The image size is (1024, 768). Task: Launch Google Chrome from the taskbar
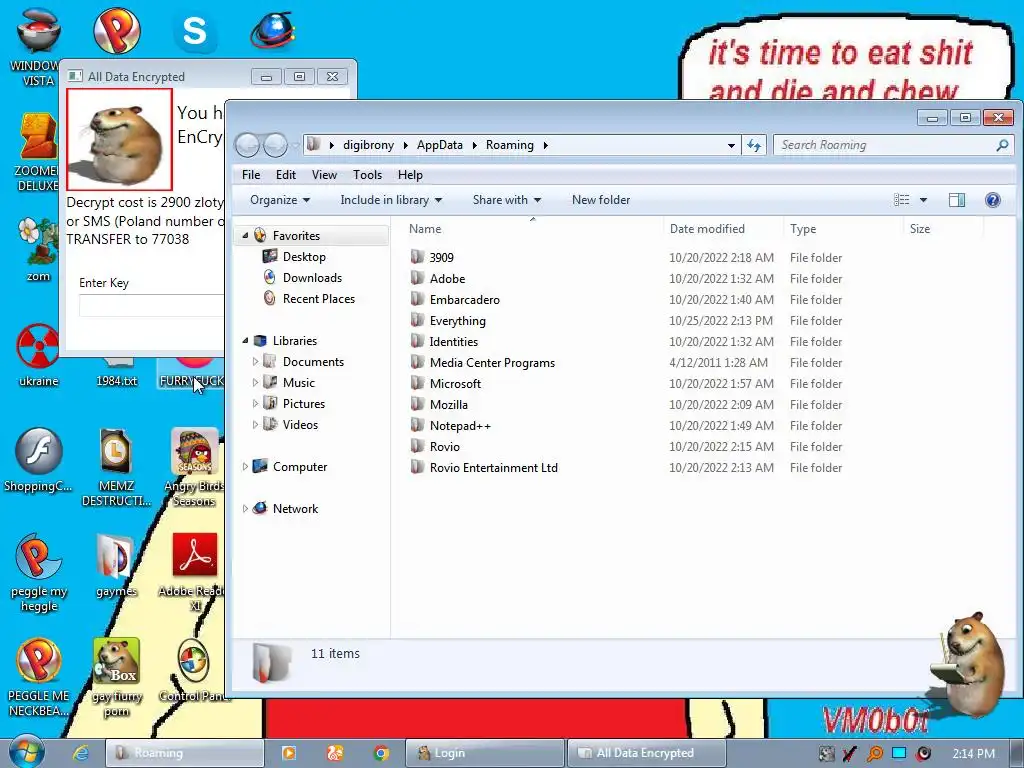pyautogui.click(x=381, y=753)
